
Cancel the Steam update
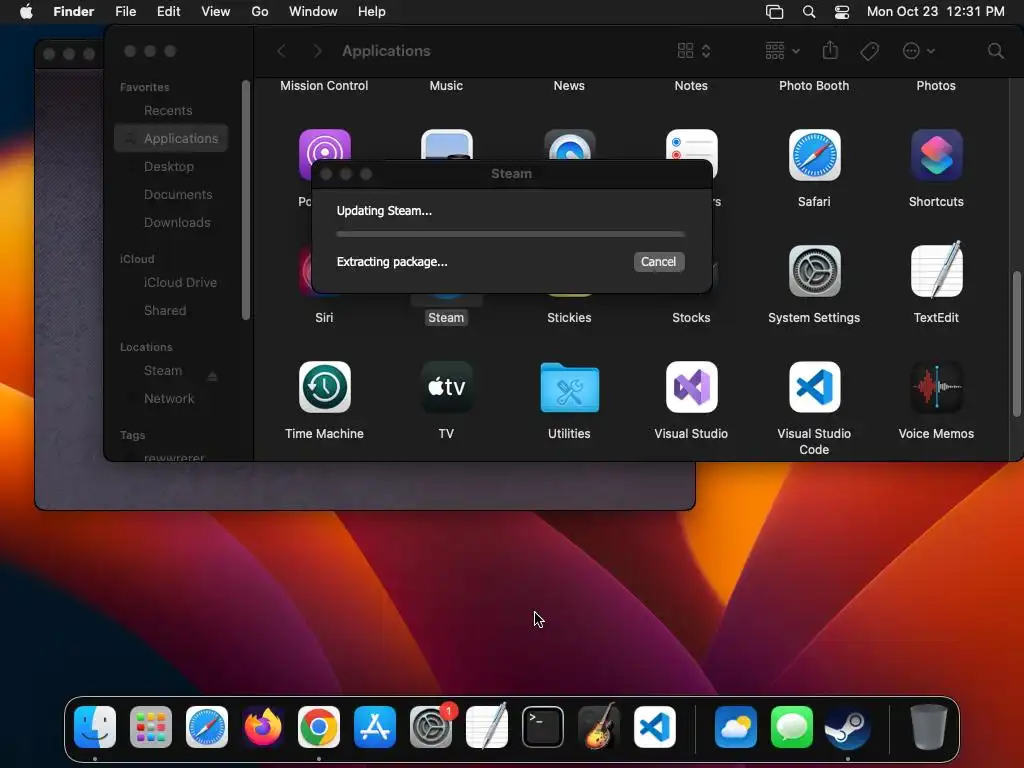pos(658,262)
